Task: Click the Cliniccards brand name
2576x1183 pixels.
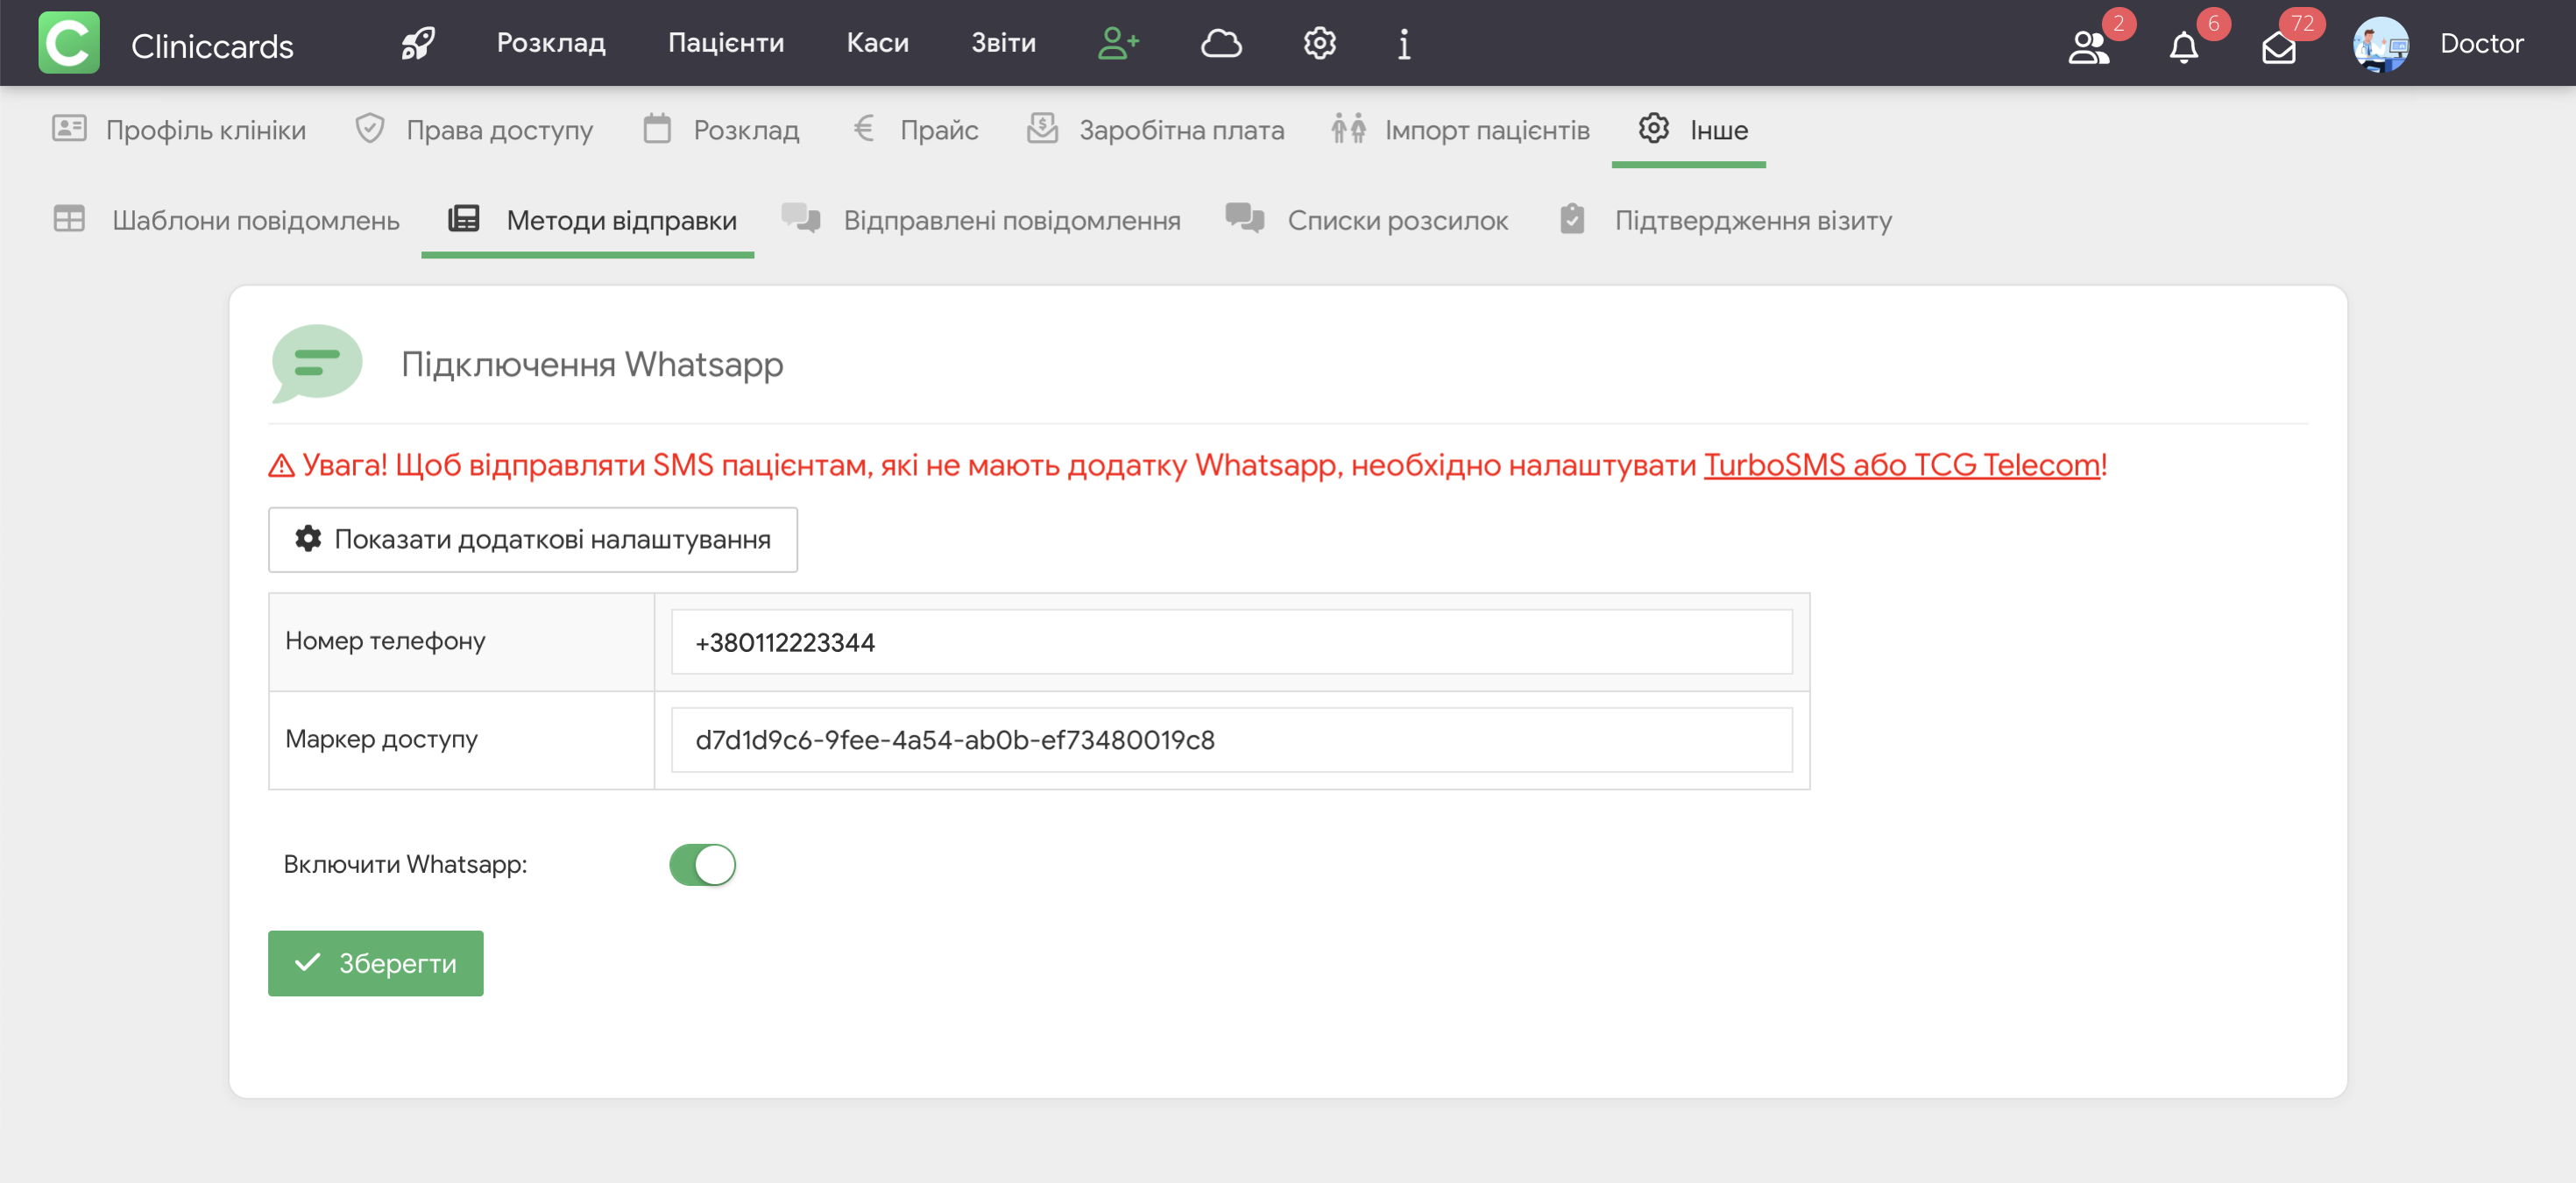Action: pos(212,46)
